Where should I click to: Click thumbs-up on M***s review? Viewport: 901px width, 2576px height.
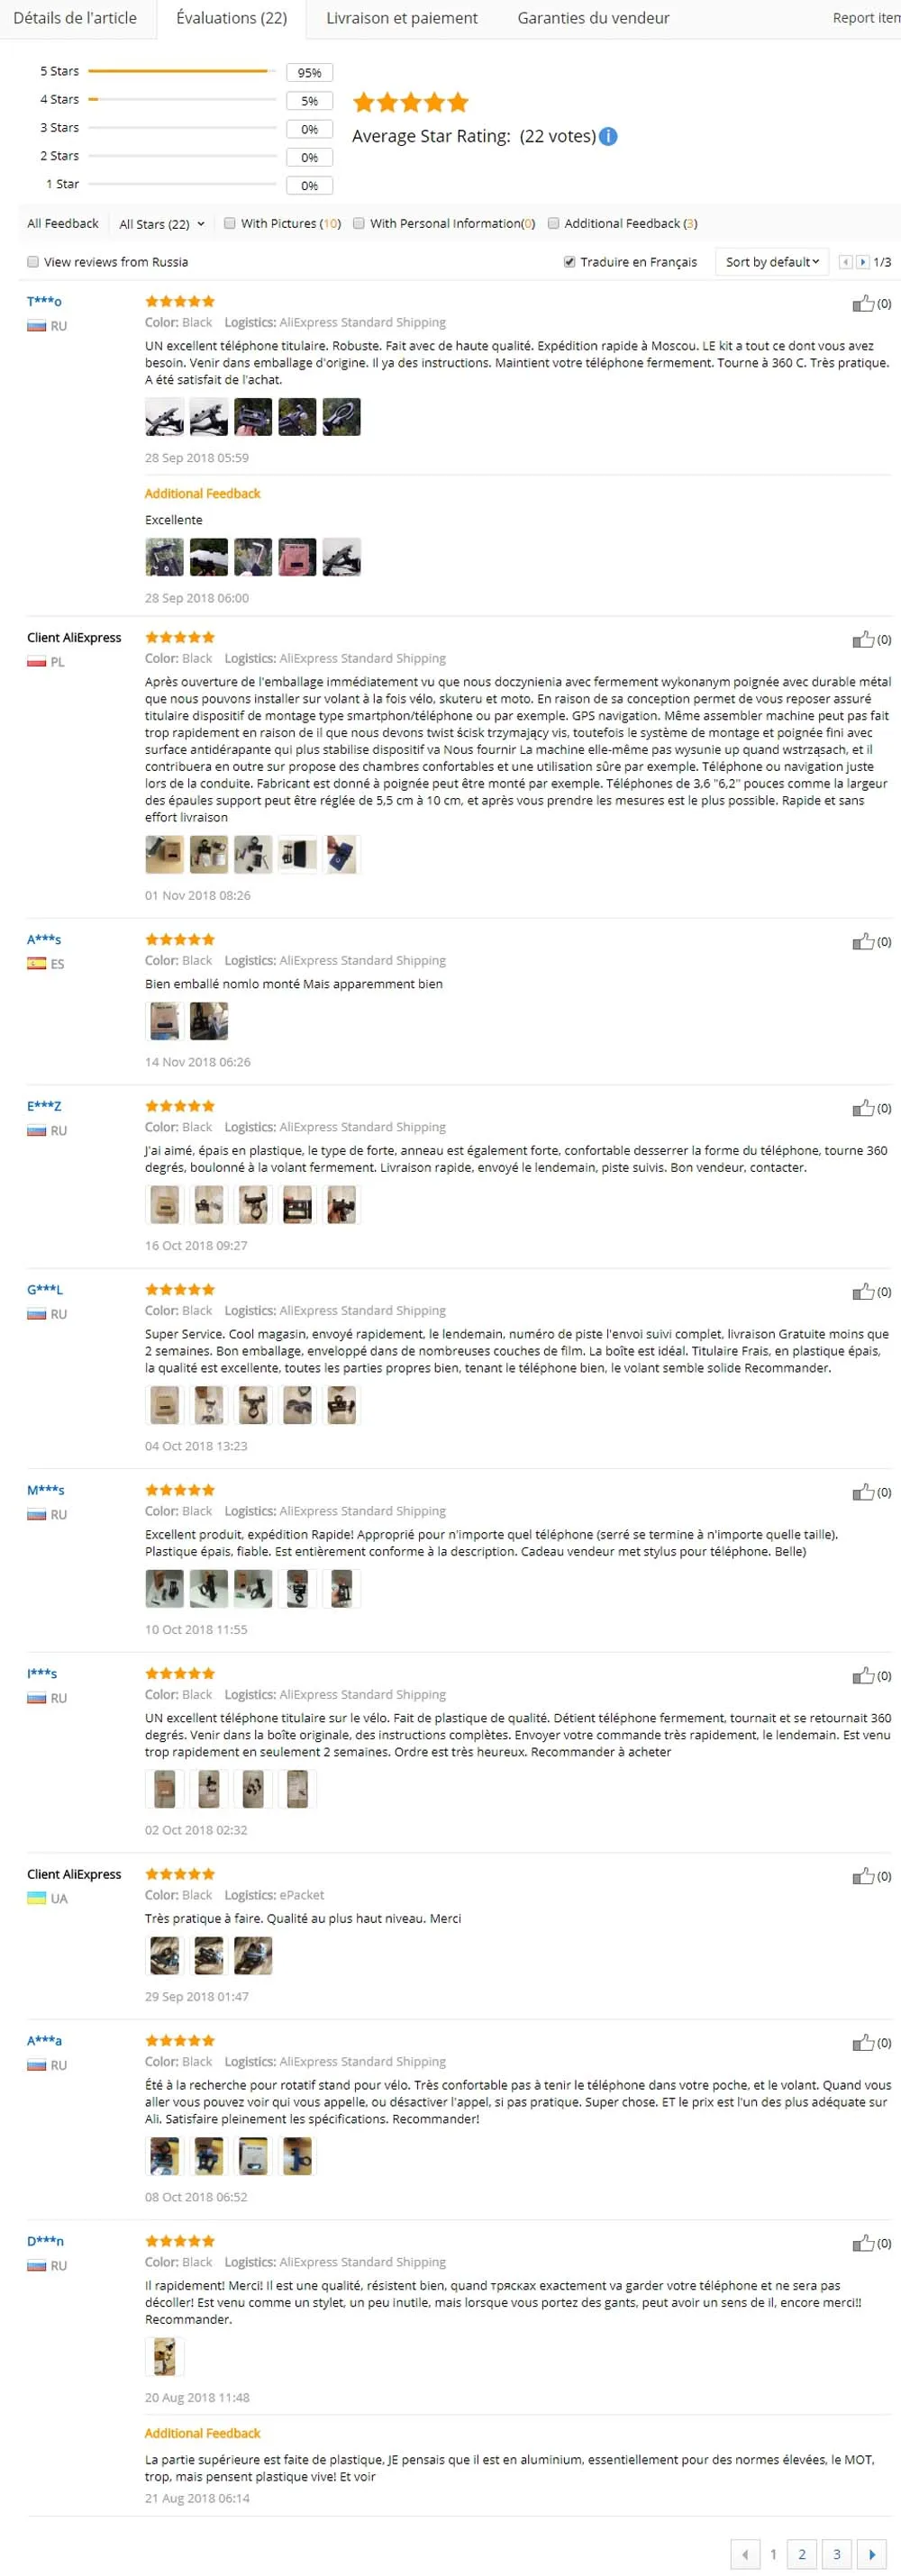click(x=862, y=1492)
